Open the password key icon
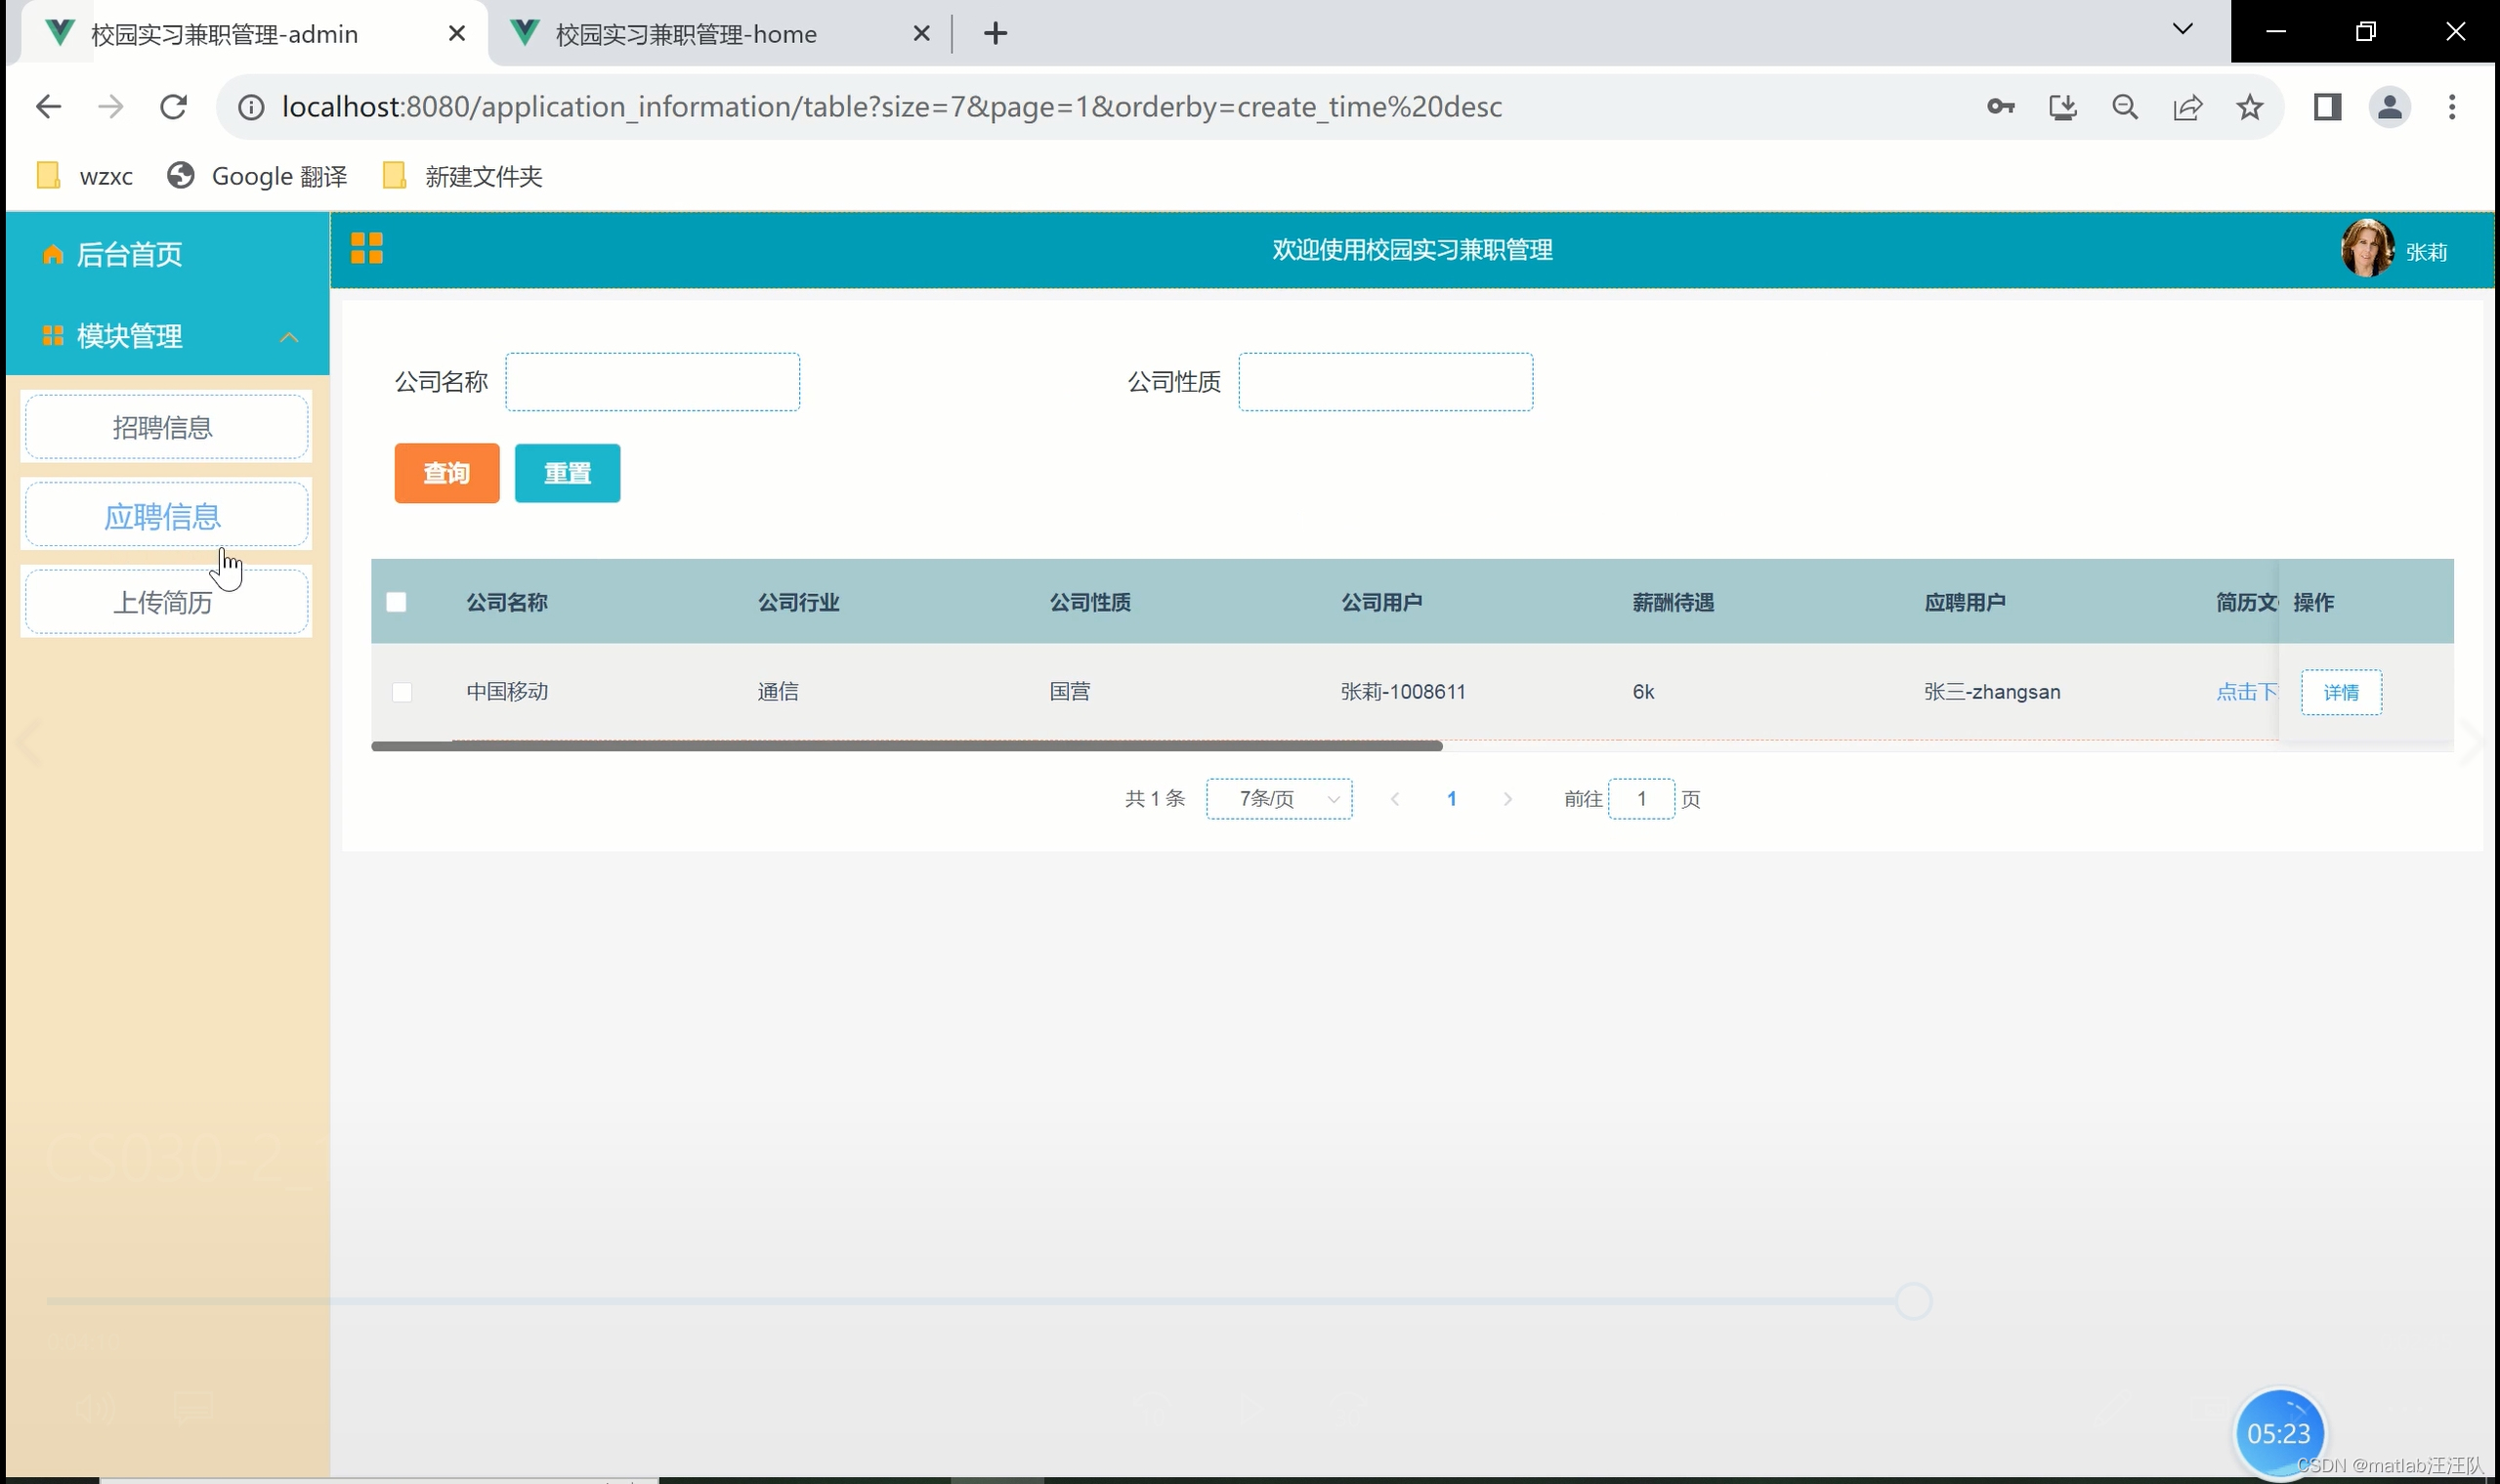The width and height of the screenshot is (2500, 1484). coord(2000,107)
